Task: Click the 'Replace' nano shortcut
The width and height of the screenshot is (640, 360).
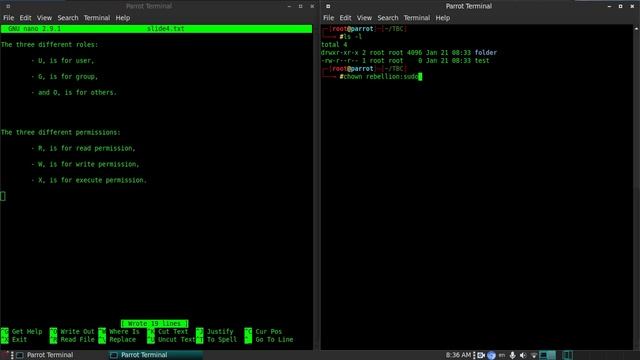Action: pyautogui.click(x=122, y=339)
